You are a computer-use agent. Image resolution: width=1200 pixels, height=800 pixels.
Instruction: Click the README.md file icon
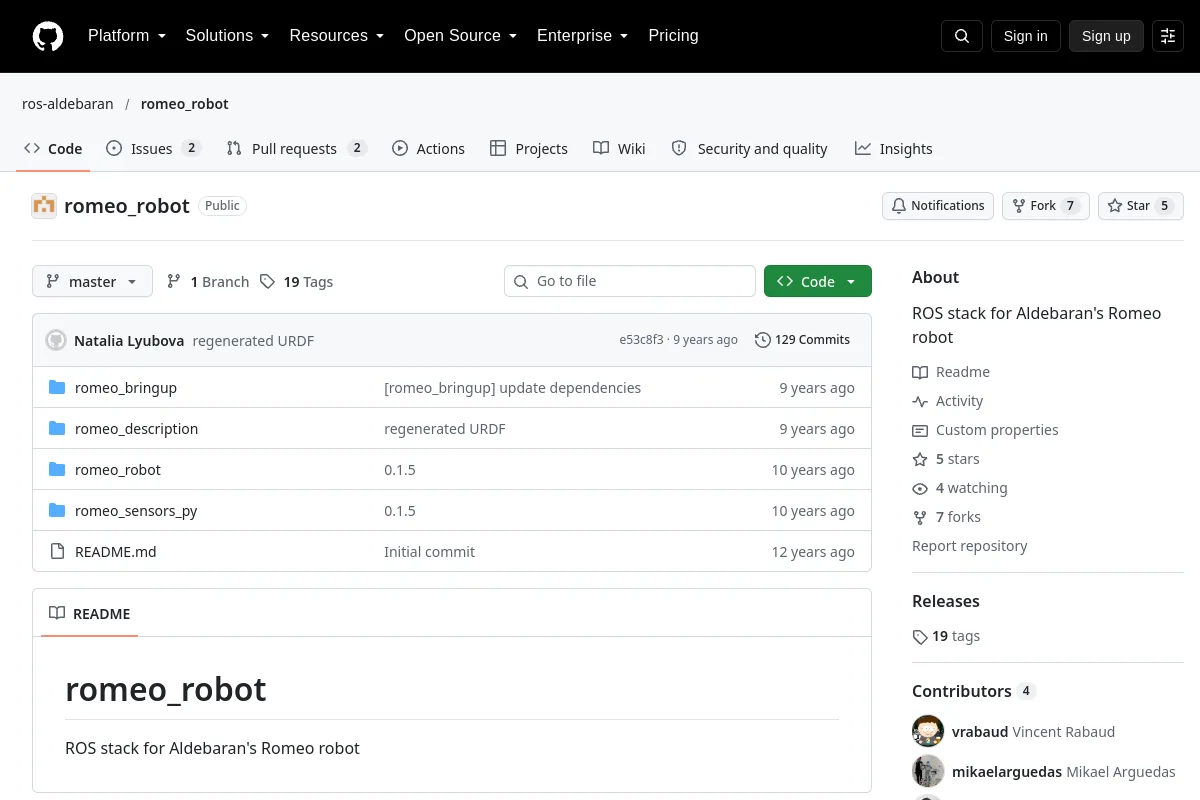tap(57, 552)
